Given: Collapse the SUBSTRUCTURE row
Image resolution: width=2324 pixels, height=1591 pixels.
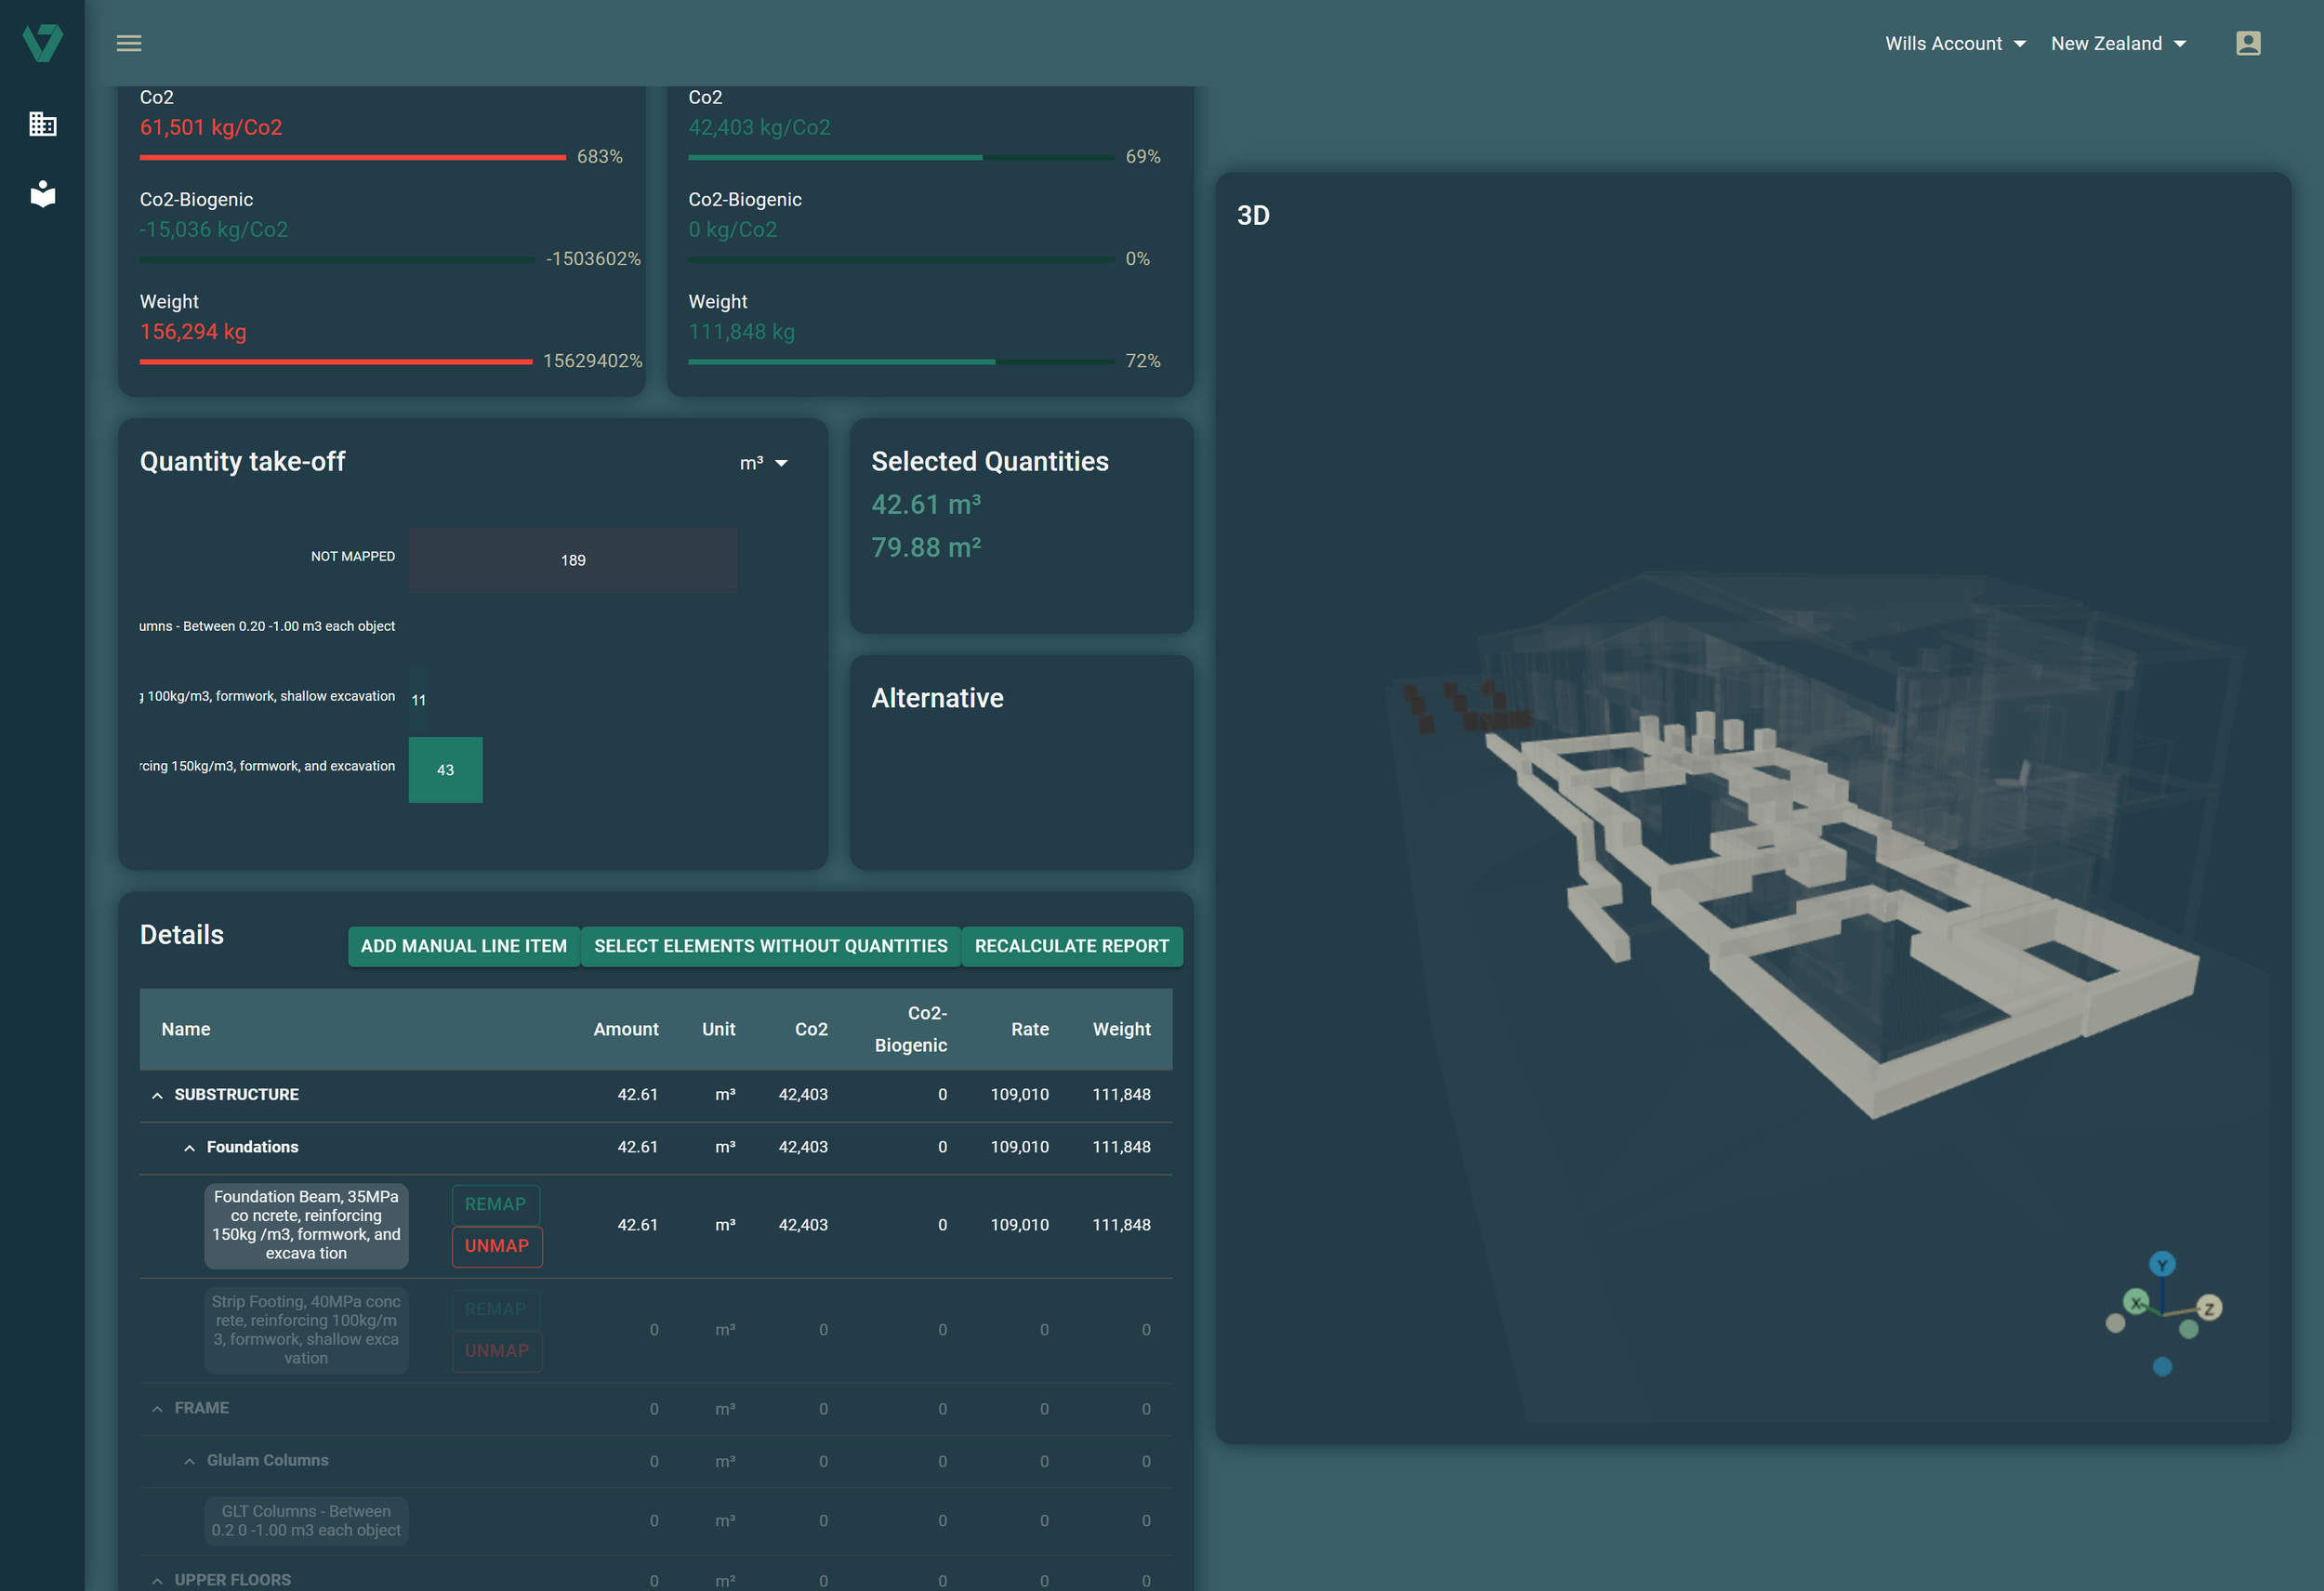Looking at the screenshot, I should [x=157, y=1095].
